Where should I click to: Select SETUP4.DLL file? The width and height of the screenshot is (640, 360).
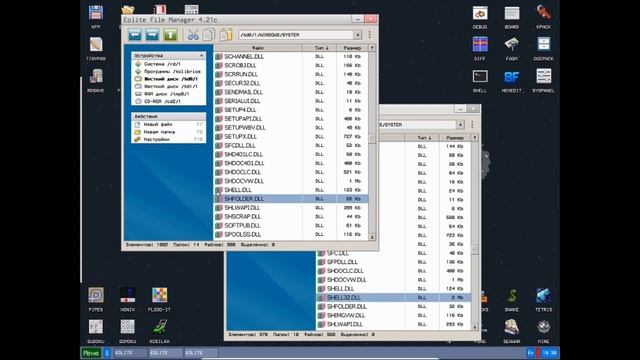(x=291, y=110)
